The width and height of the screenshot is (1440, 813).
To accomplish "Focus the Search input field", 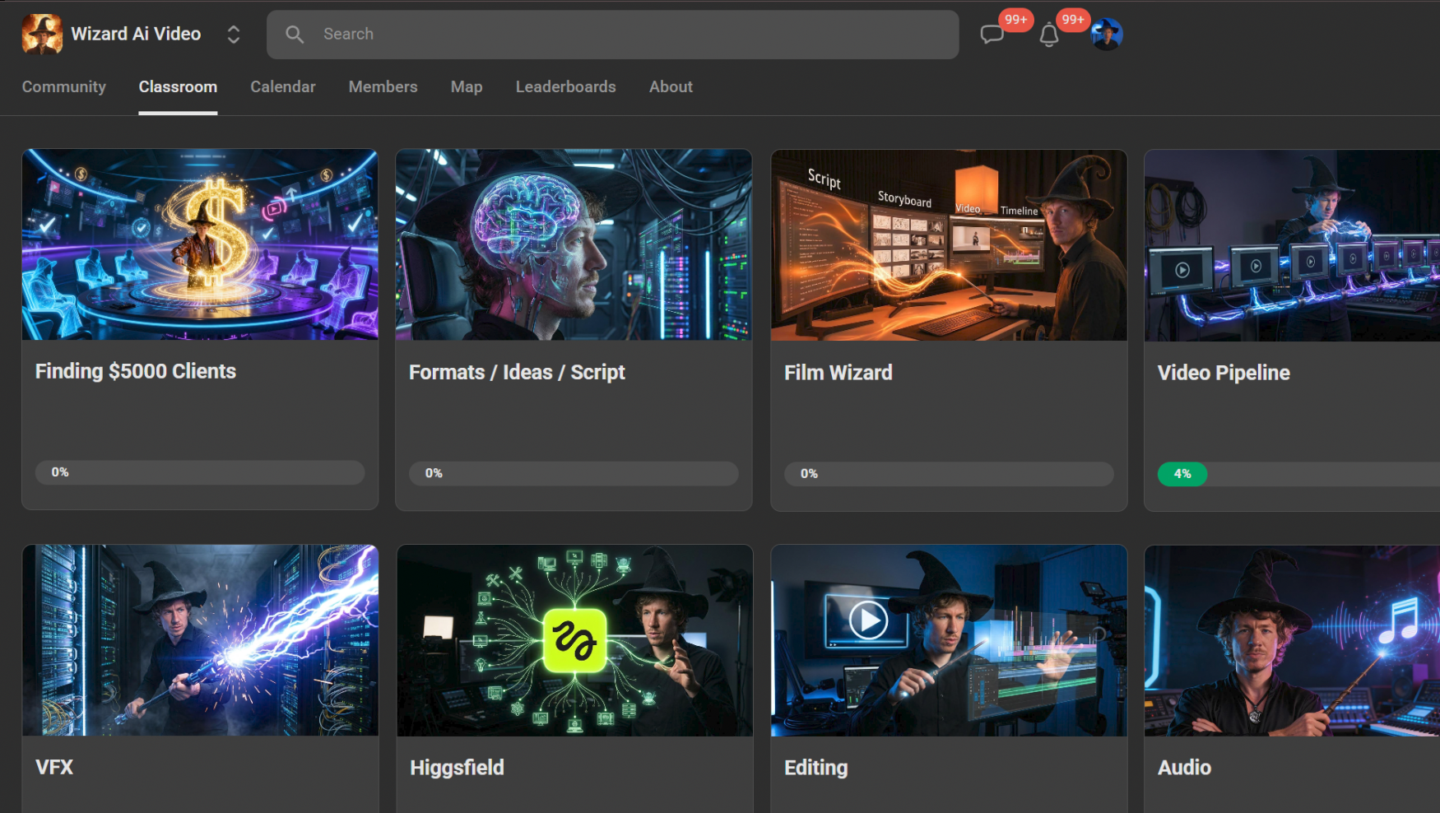I will [x=612, y=34].
